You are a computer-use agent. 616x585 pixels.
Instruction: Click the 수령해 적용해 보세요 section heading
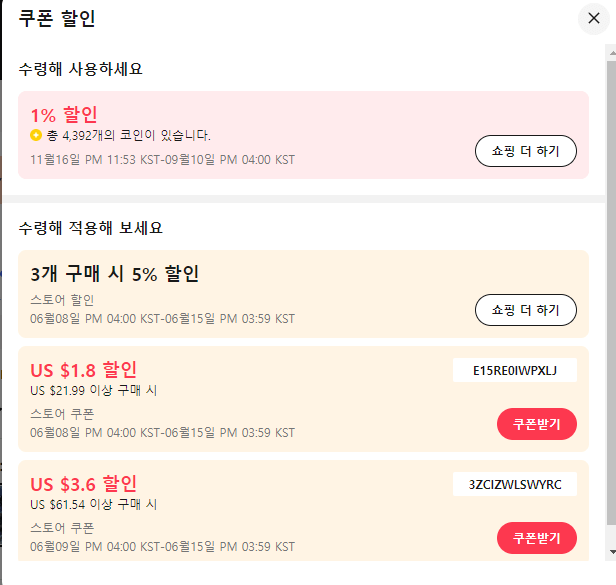[91, 227]
